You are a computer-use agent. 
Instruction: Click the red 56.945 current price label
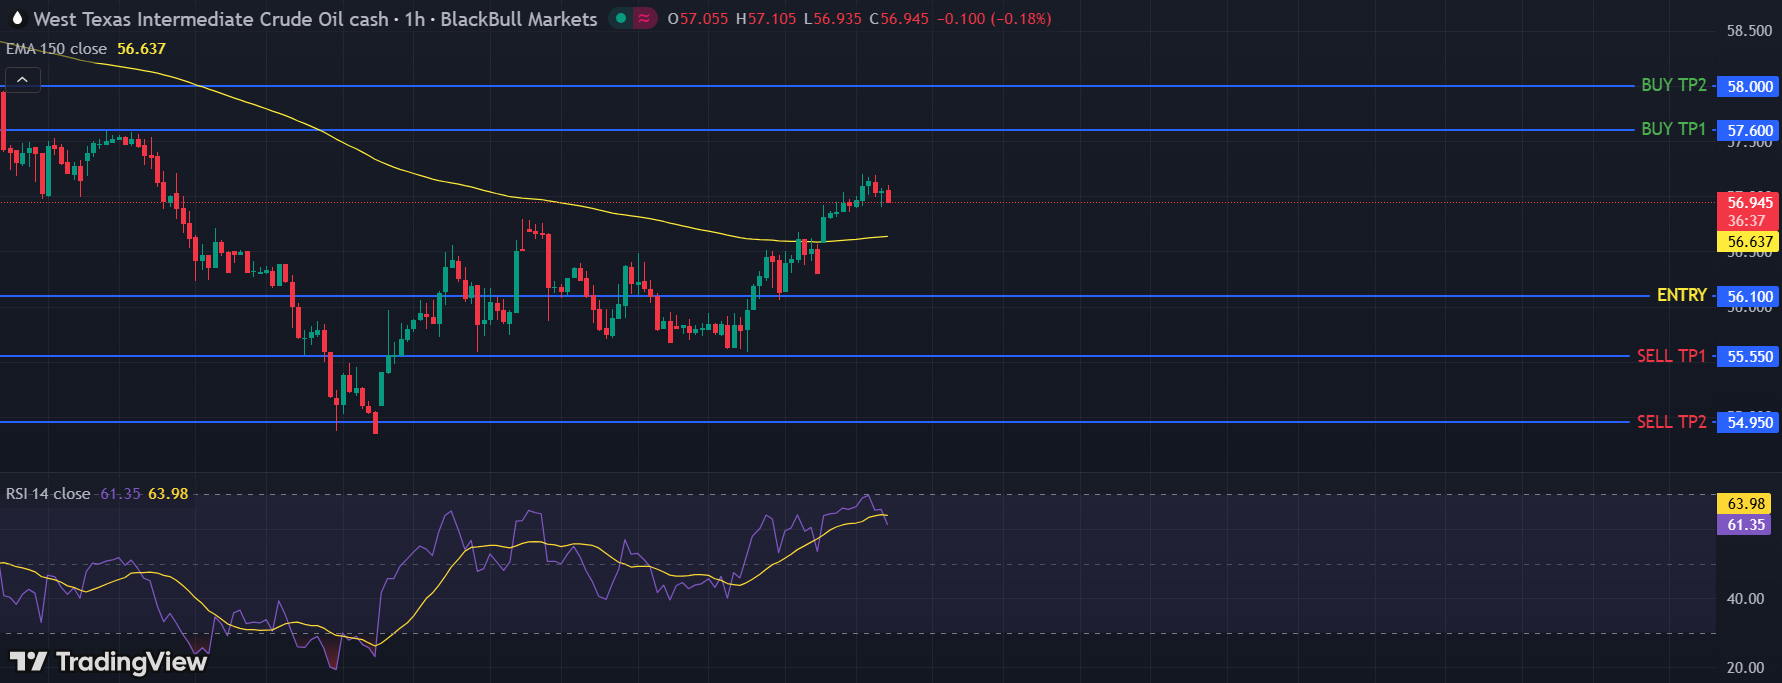1749,203
